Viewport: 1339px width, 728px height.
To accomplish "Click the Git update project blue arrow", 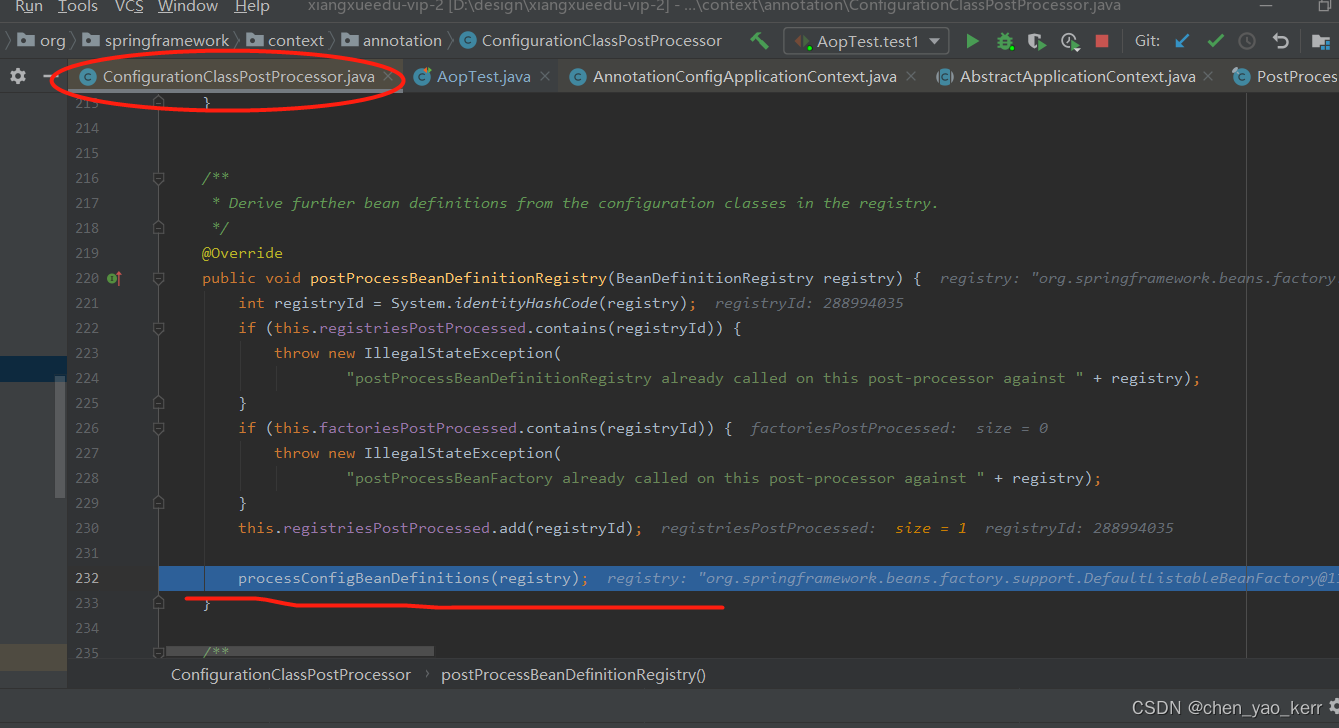I will (x=1182, y=41).
